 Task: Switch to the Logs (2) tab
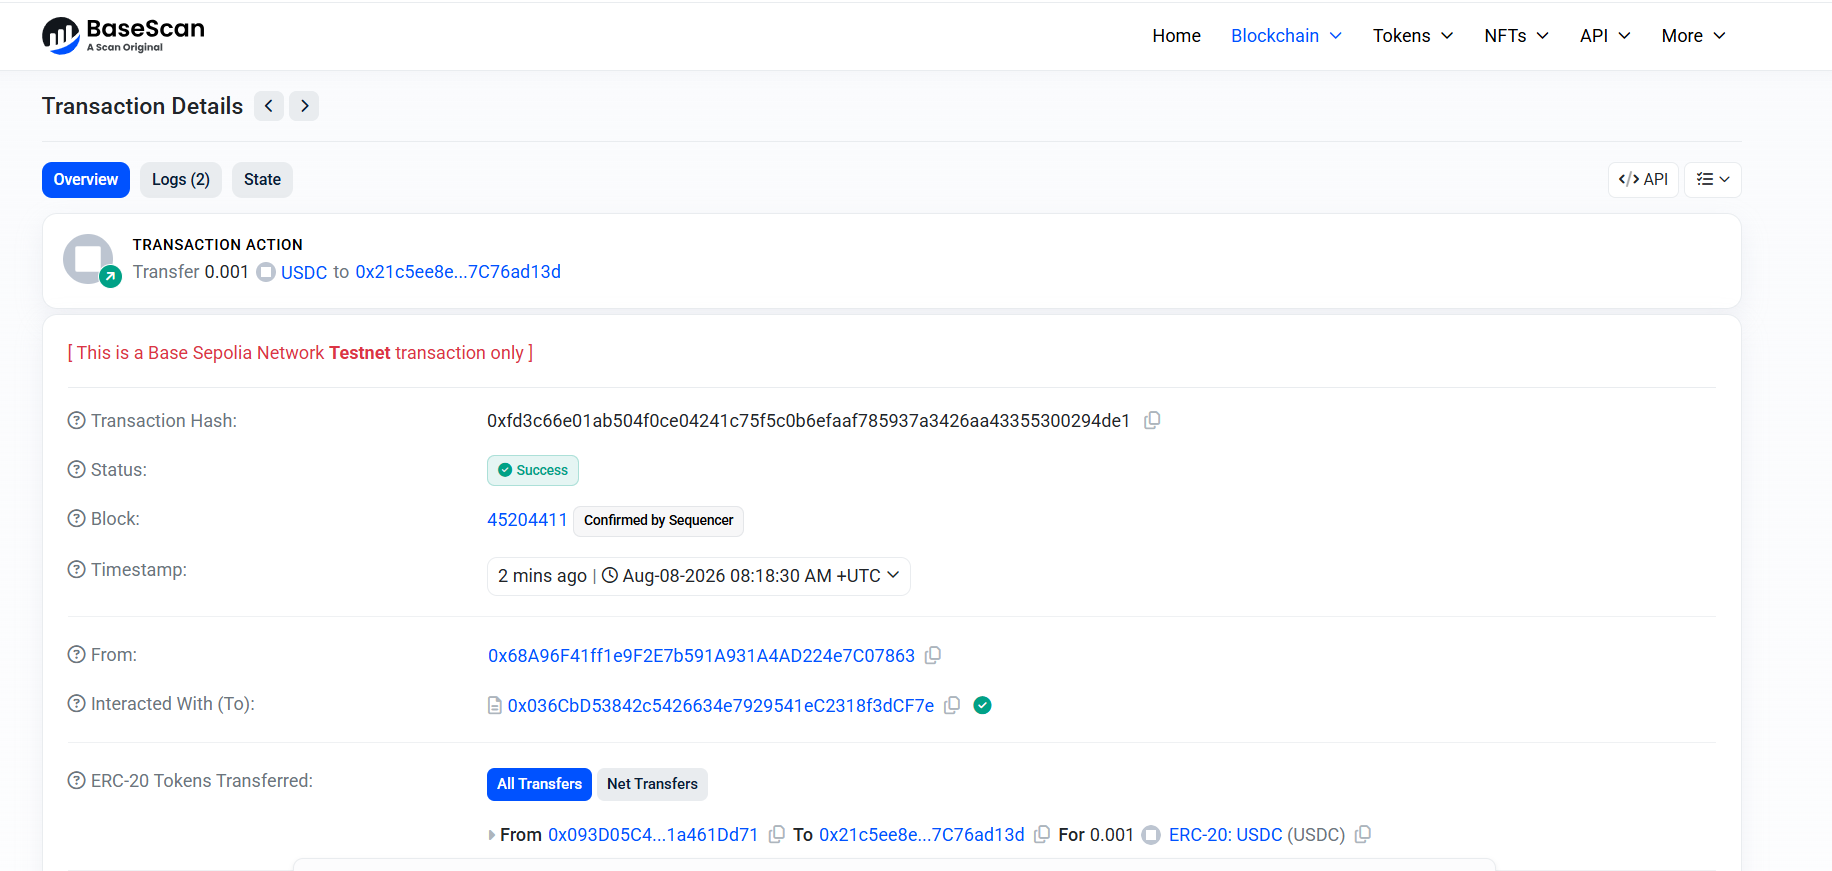click(181, 180)
